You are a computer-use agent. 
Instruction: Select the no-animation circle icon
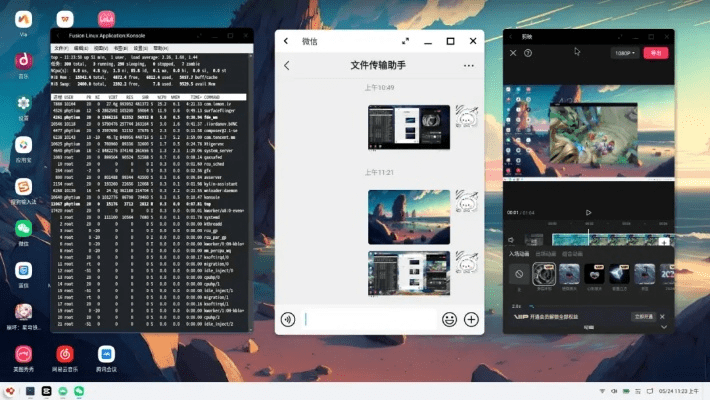(518, 273)
